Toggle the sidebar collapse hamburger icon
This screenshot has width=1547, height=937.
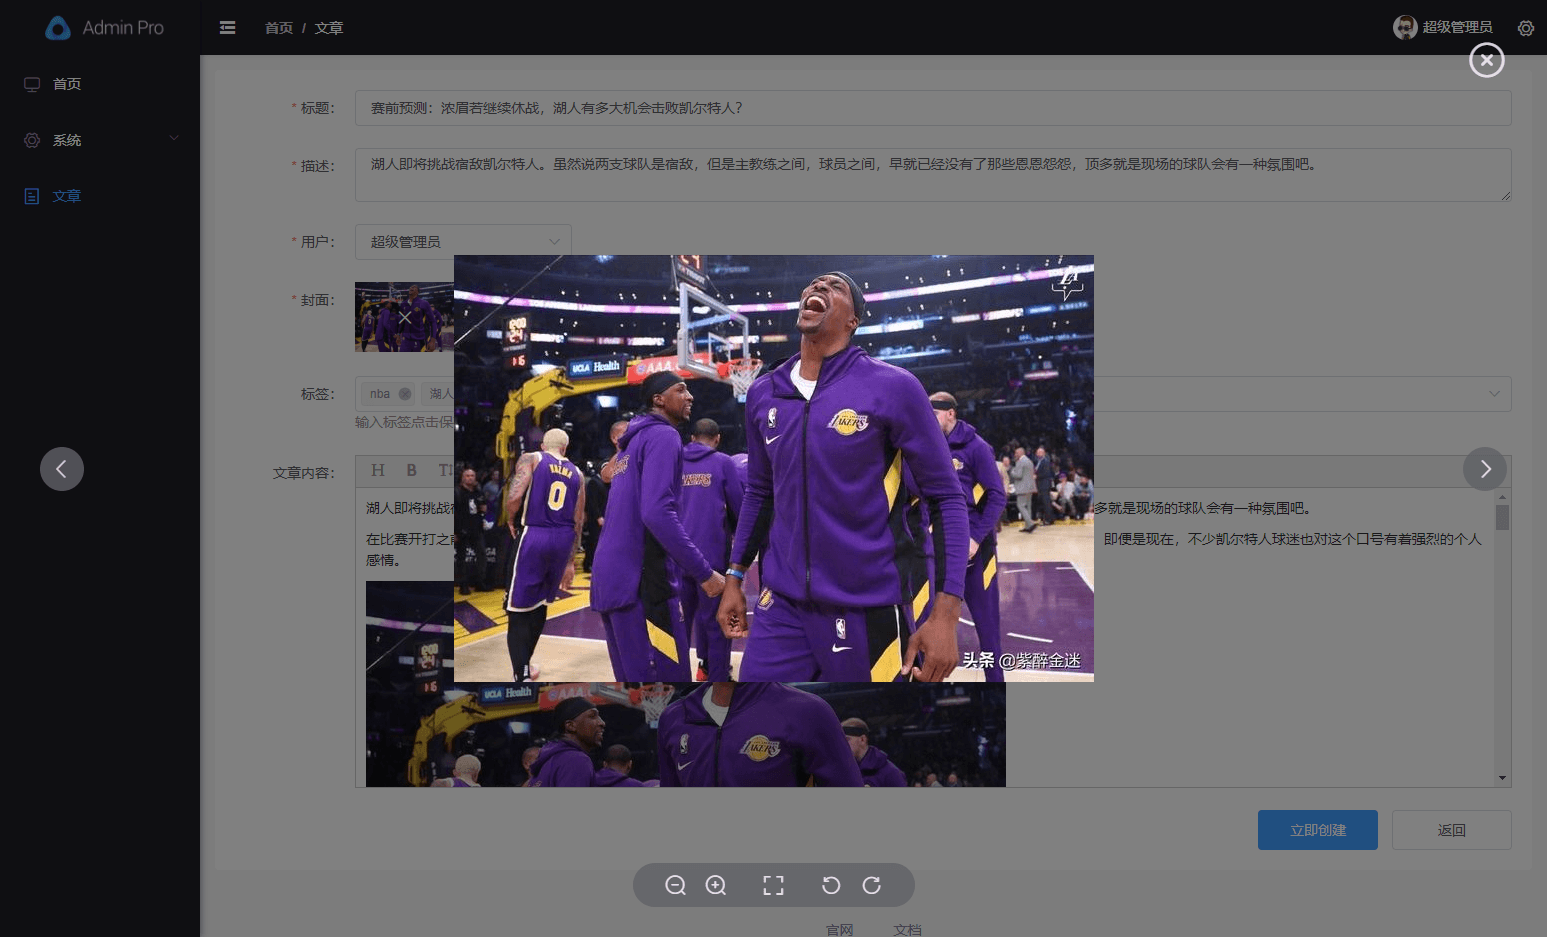tap(228, 28)
